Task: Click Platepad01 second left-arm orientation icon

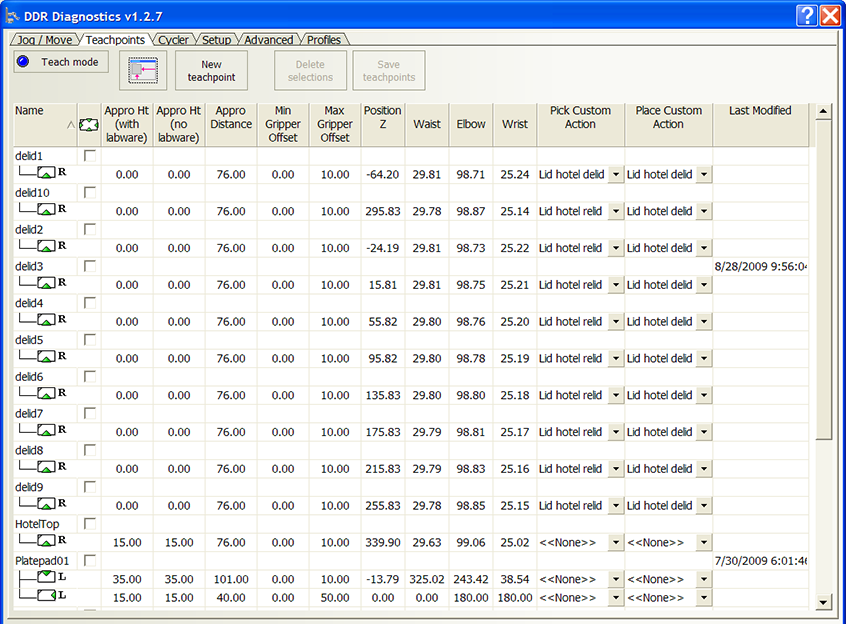Action: click(x=46, y=596)
